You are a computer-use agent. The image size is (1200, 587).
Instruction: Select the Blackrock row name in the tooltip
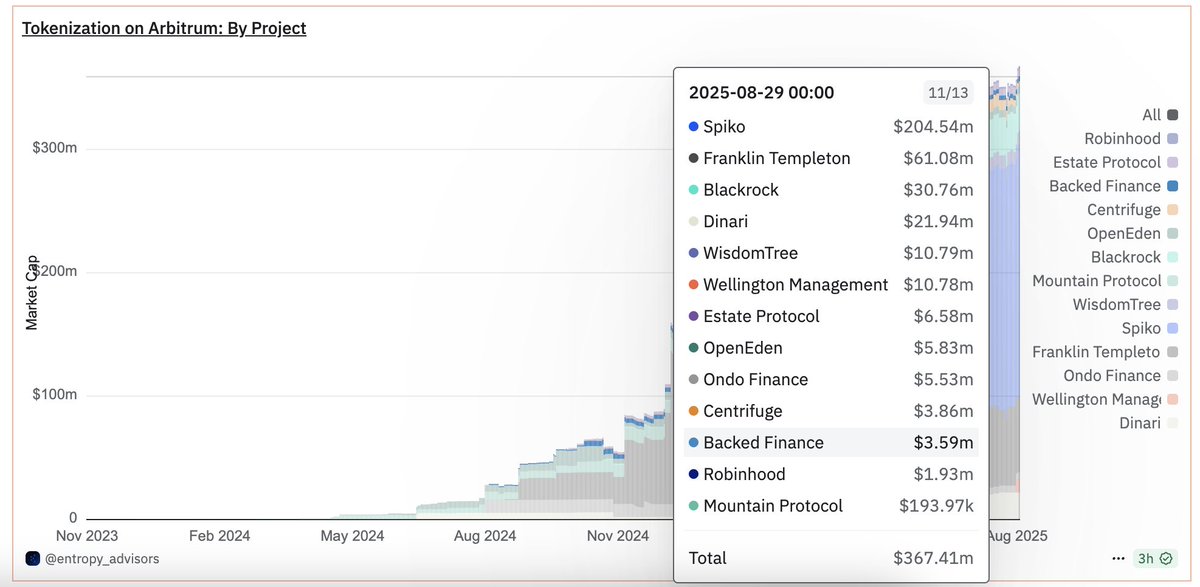coord(741,190)
